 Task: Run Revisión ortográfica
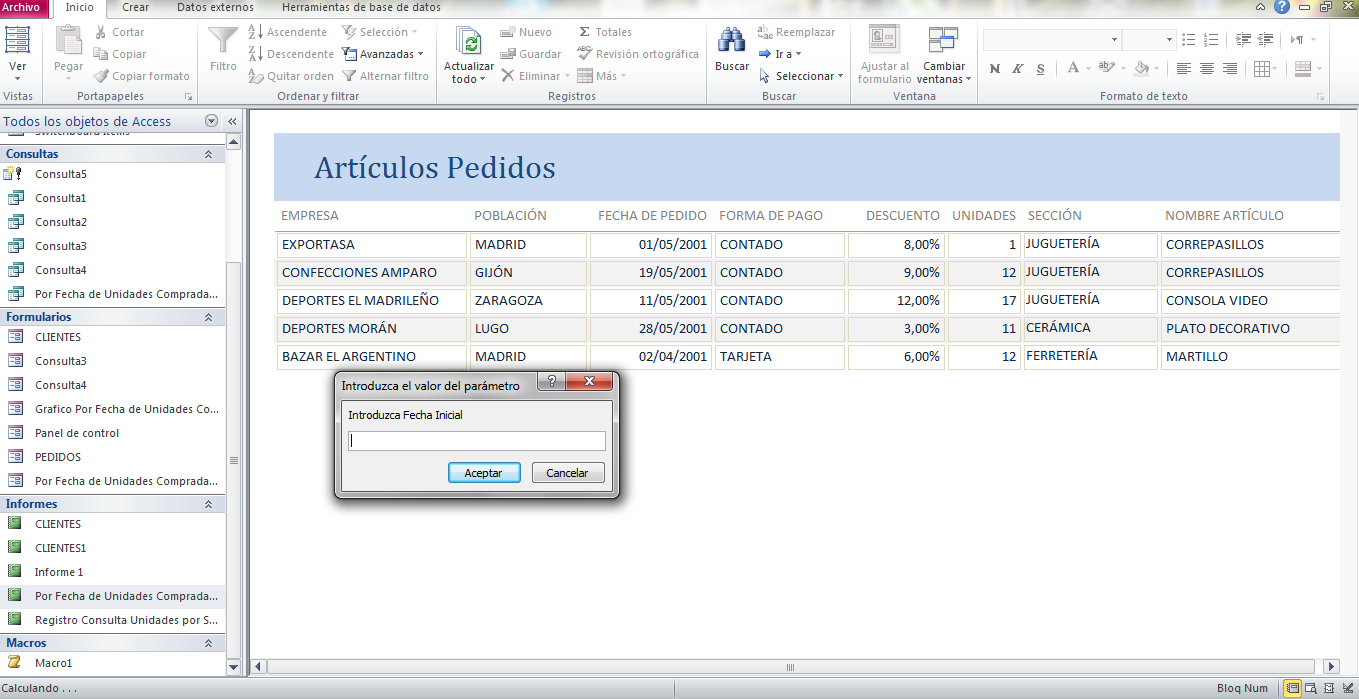[x=638, y=54]
